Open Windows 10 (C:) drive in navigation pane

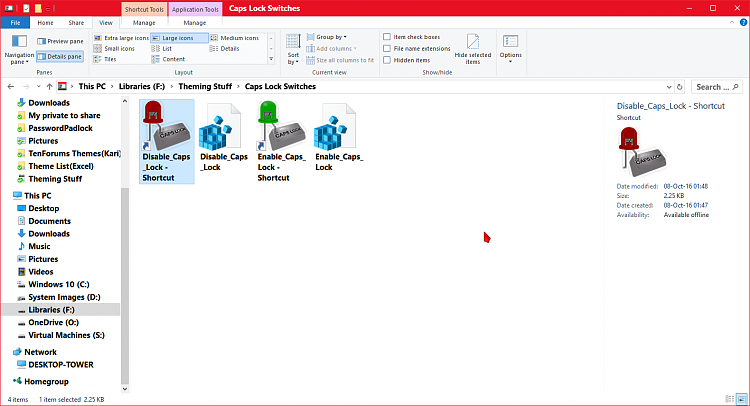62,284
